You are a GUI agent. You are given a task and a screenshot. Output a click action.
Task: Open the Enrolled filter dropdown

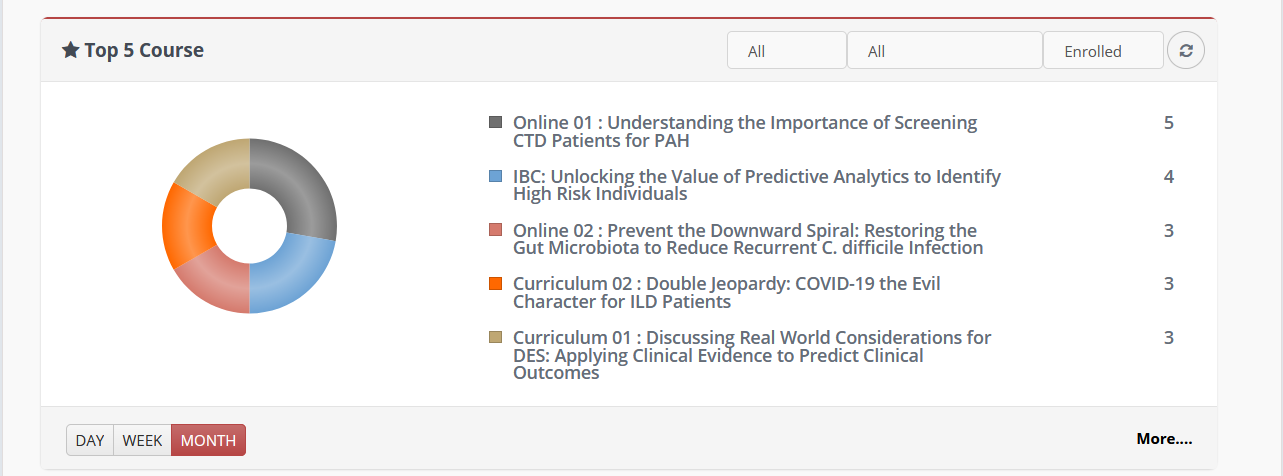click(x=1103, y=51)
